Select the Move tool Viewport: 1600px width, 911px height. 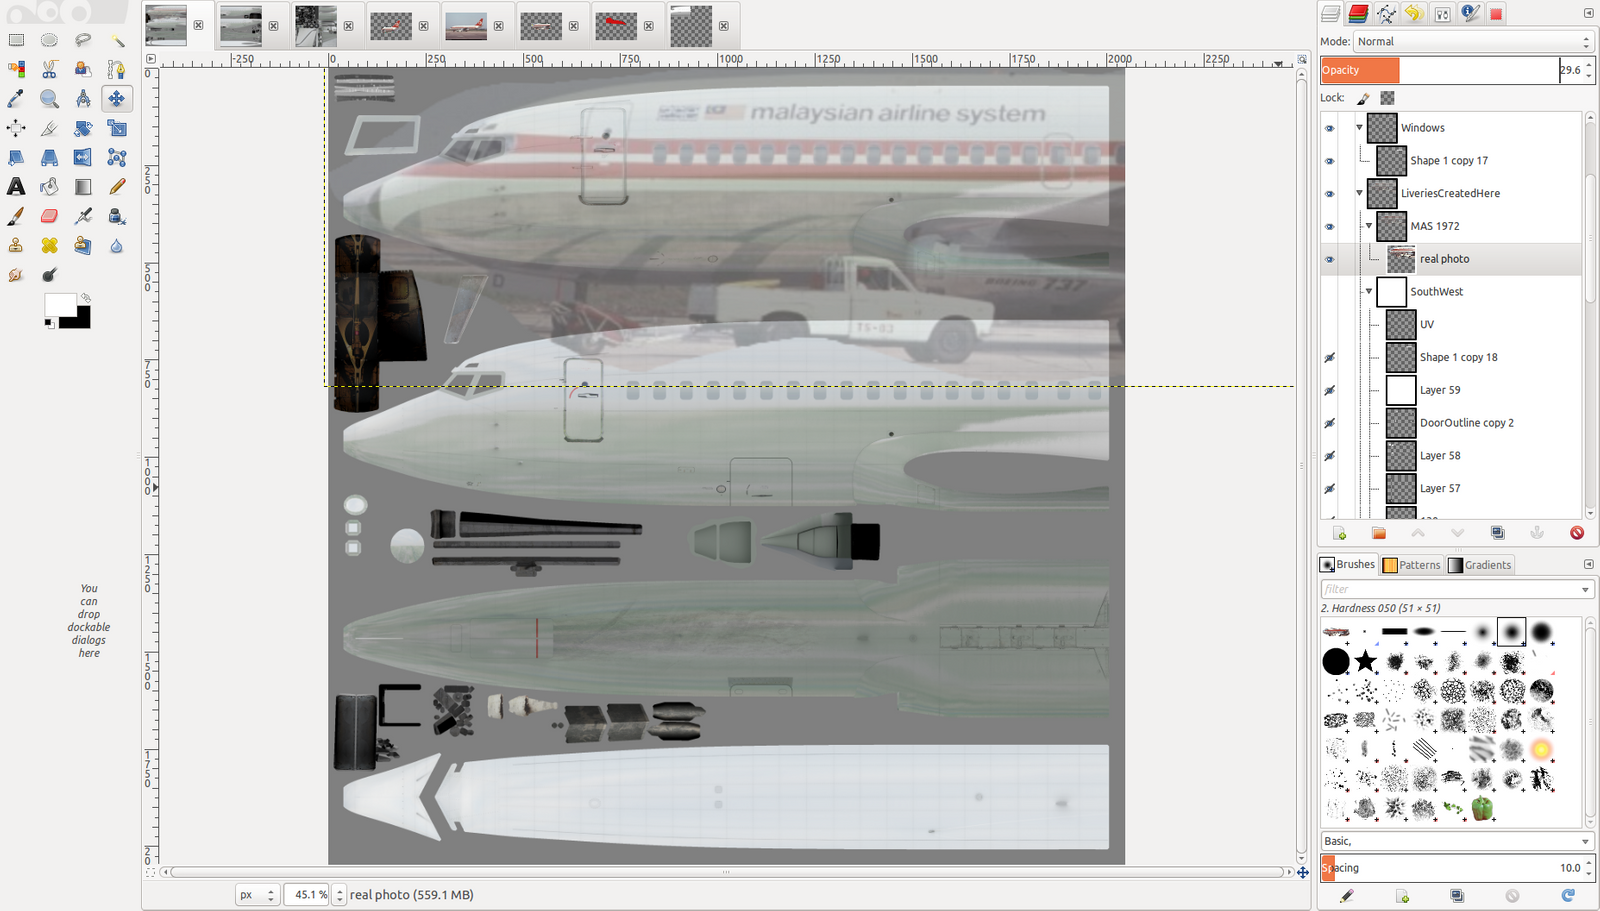click(x=117, y=98)
